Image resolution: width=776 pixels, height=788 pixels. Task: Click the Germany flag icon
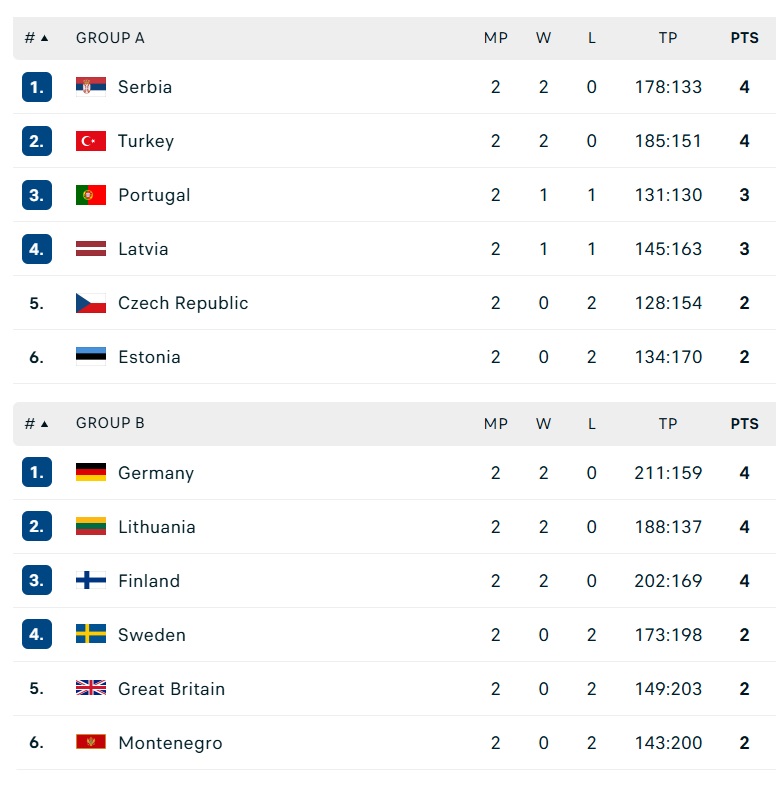pyautogui.click(x=91, y=472)
